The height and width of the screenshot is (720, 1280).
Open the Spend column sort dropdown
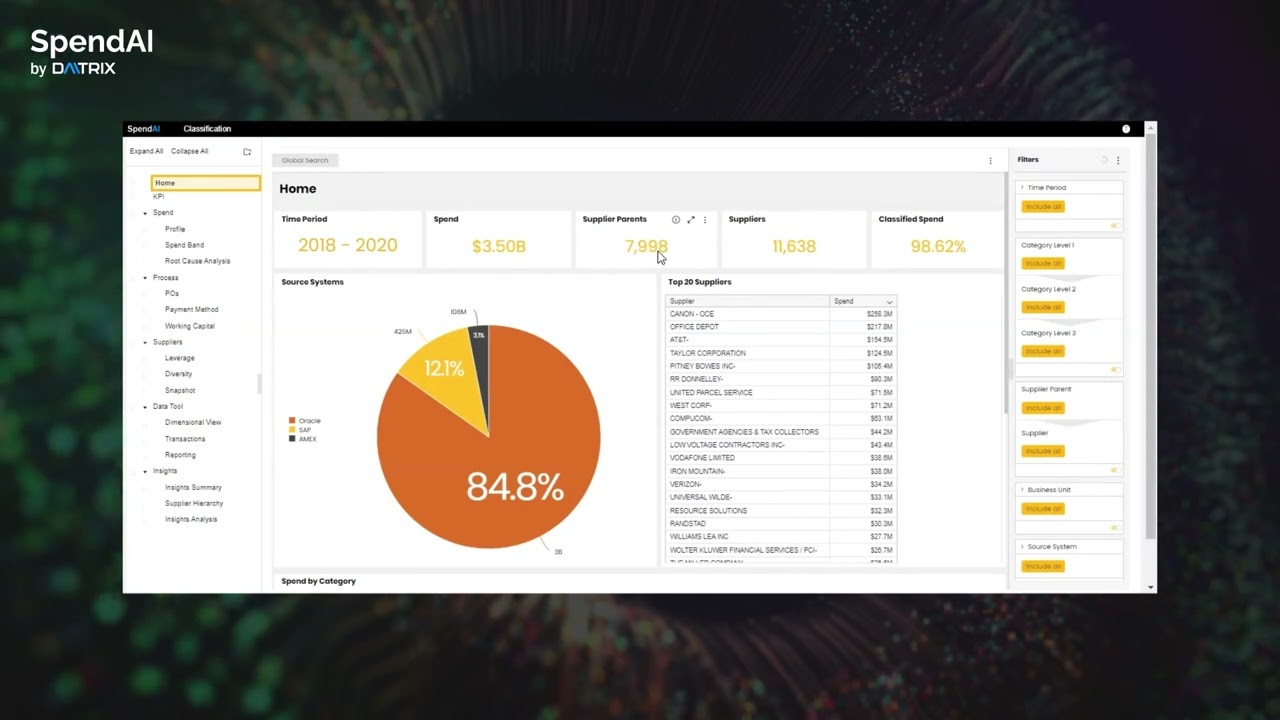(x=889, y=302)
